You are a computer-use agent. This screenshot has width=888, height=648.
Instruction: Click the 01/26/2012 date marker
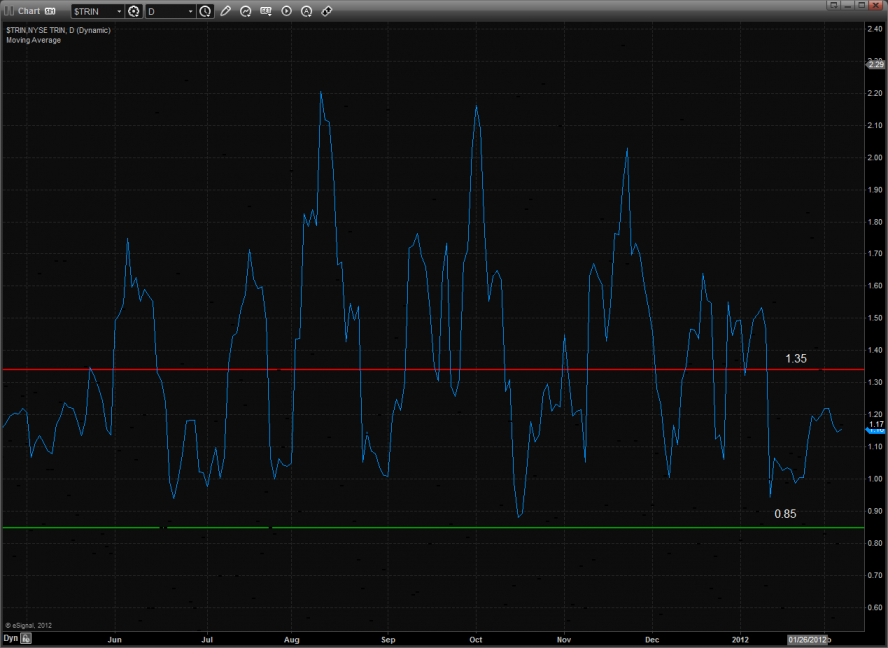(x=807, y=640)
